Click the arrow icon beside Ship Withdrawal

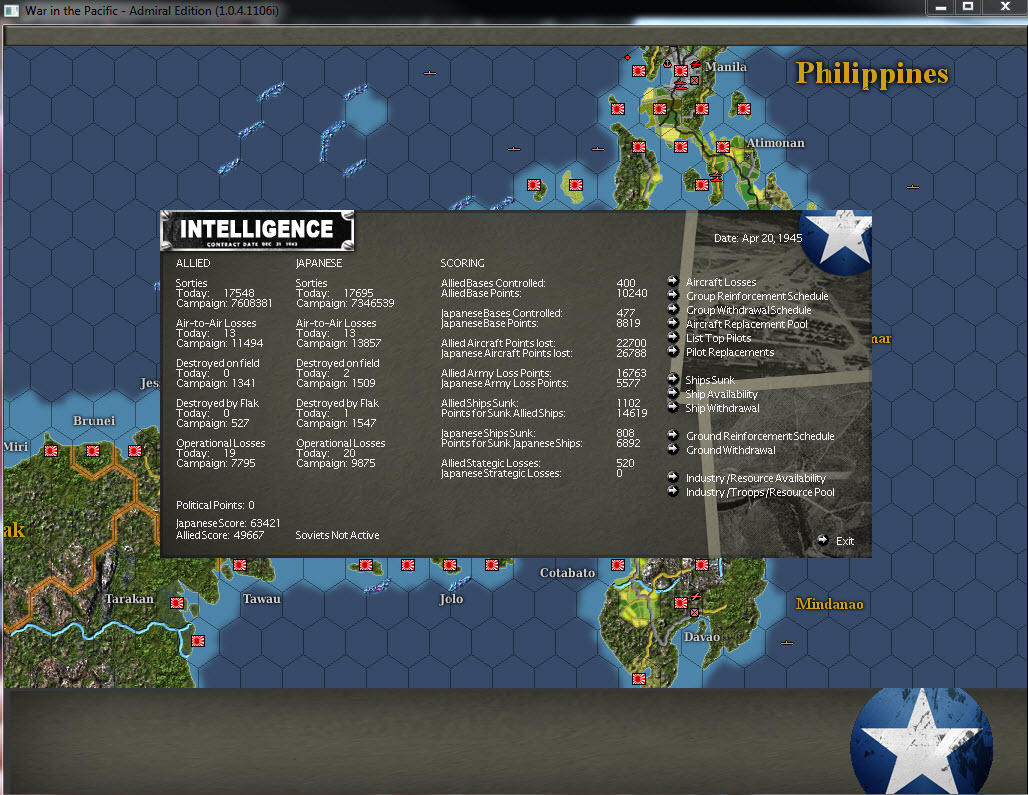click(x=673, y=407)
